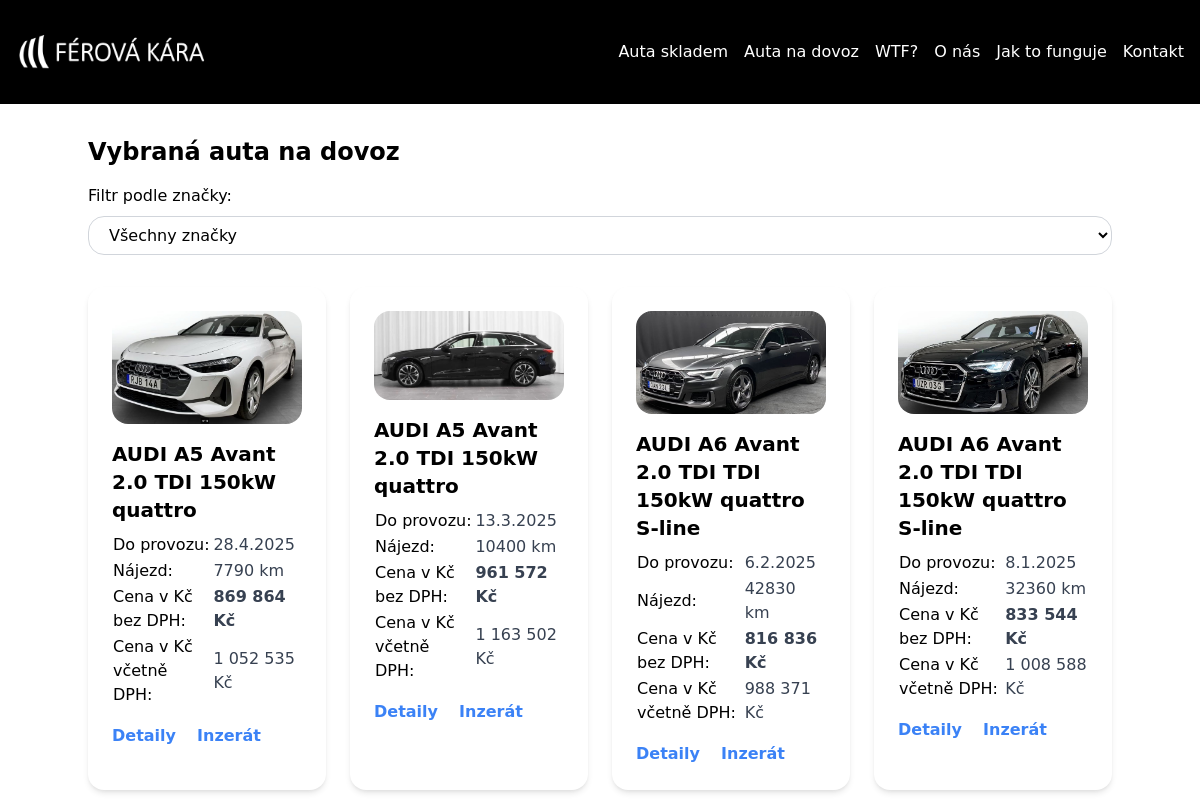Screen dimensions: 1200x800
Task: Go to Kontakt page
Action: [x=1153, y=52]
